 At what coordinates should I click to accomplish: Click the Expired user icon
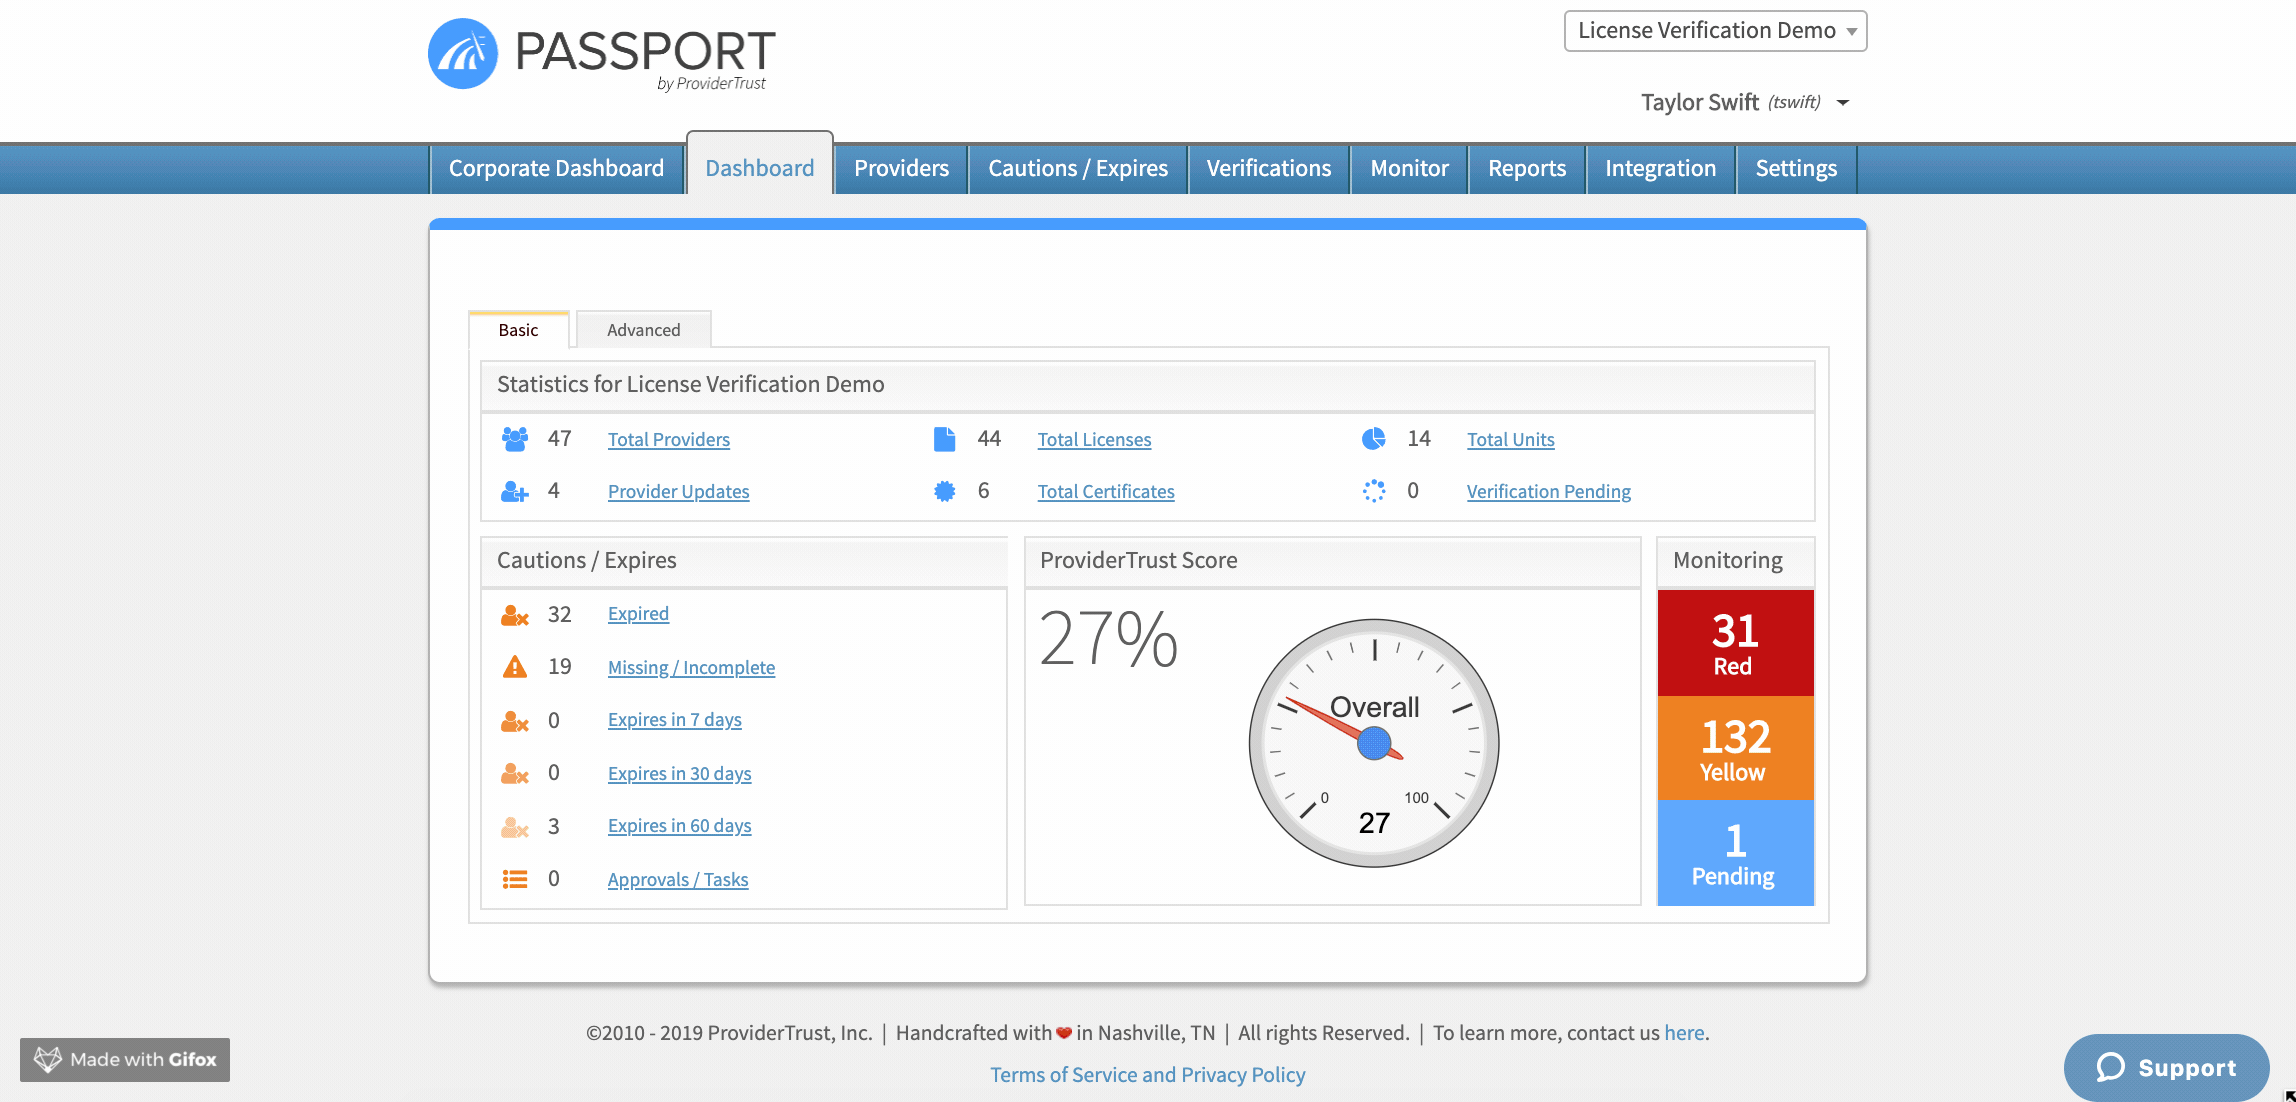pyautogui.click(x=515, y=615)
